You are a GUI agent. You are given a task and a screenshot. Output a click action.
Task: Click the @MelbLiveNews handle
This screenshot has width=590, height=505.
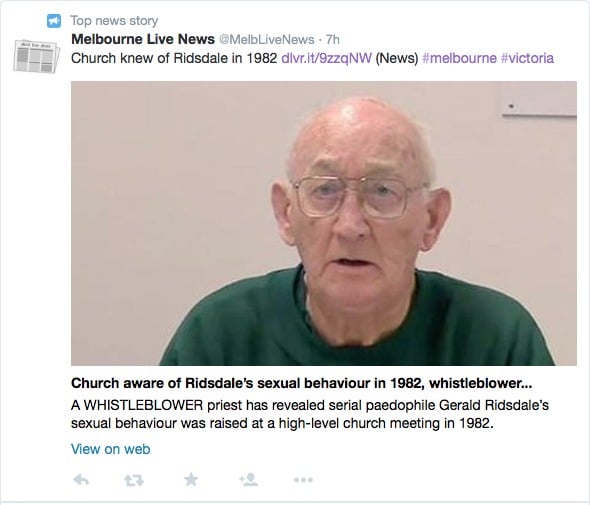tap(266, 40)
